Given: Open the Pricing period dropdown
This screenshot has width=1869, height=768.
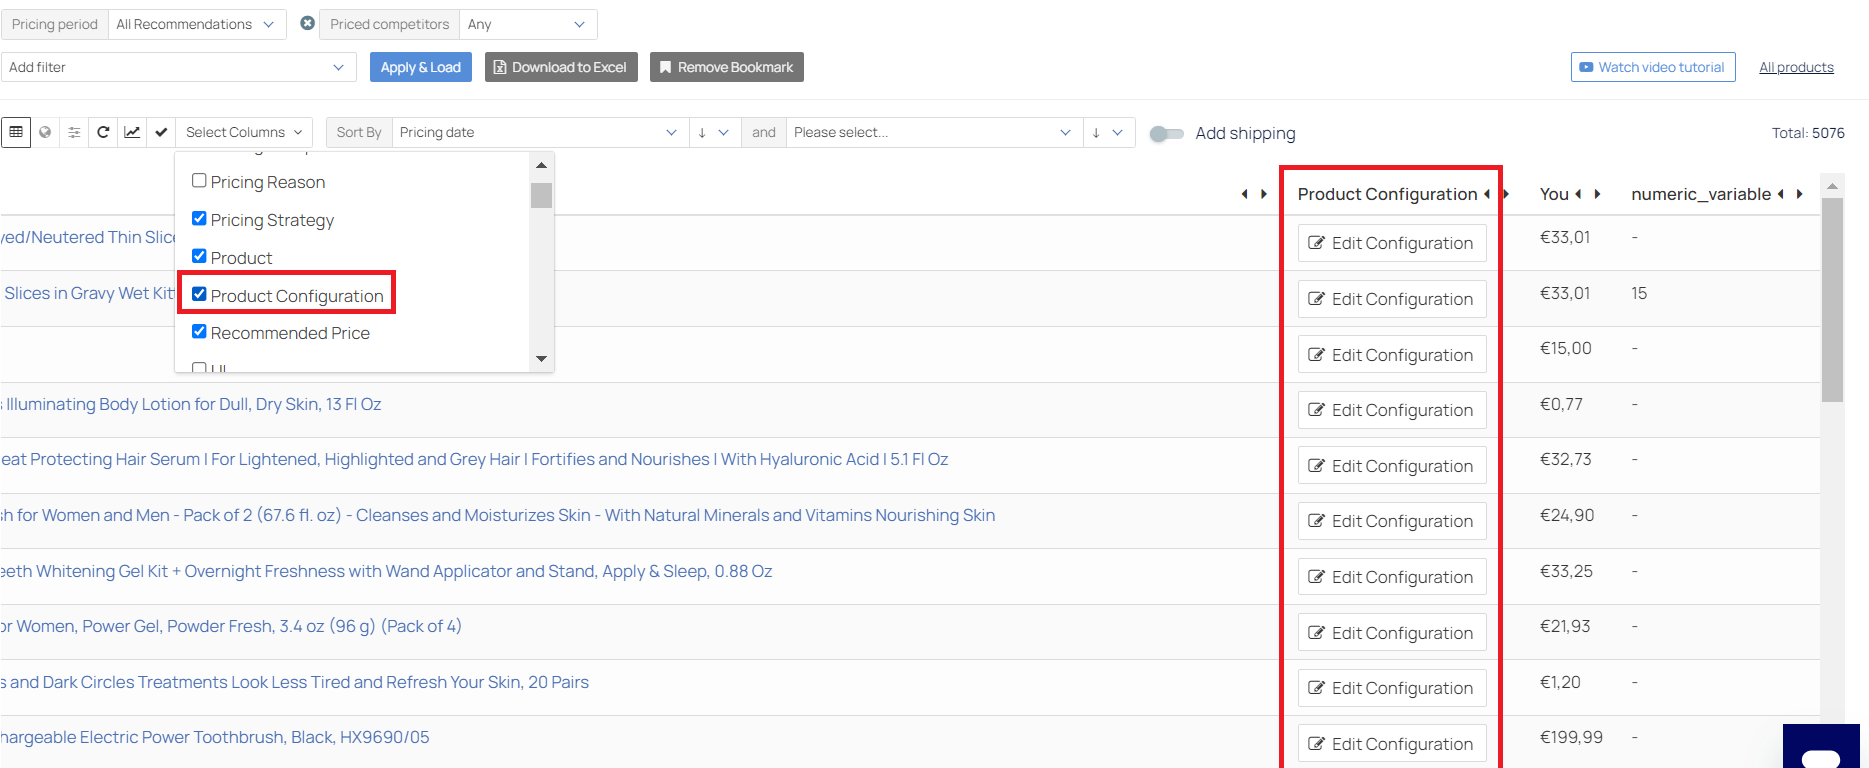Looking at the screenshot, I should tap(197, 24).
